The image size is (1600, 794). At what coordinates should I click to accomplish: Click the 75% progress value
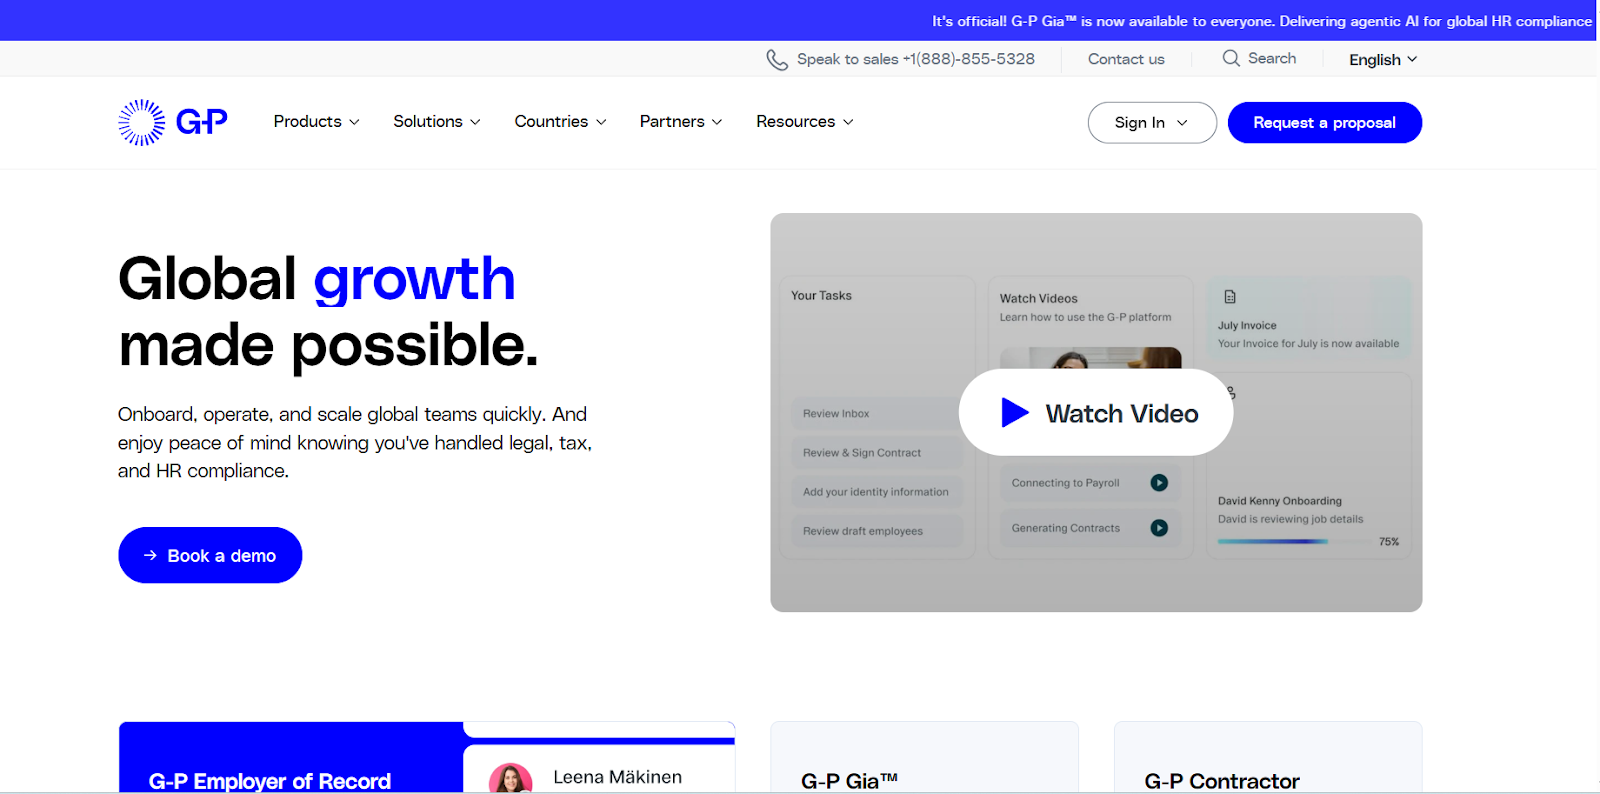click(x=1389, y=541)
